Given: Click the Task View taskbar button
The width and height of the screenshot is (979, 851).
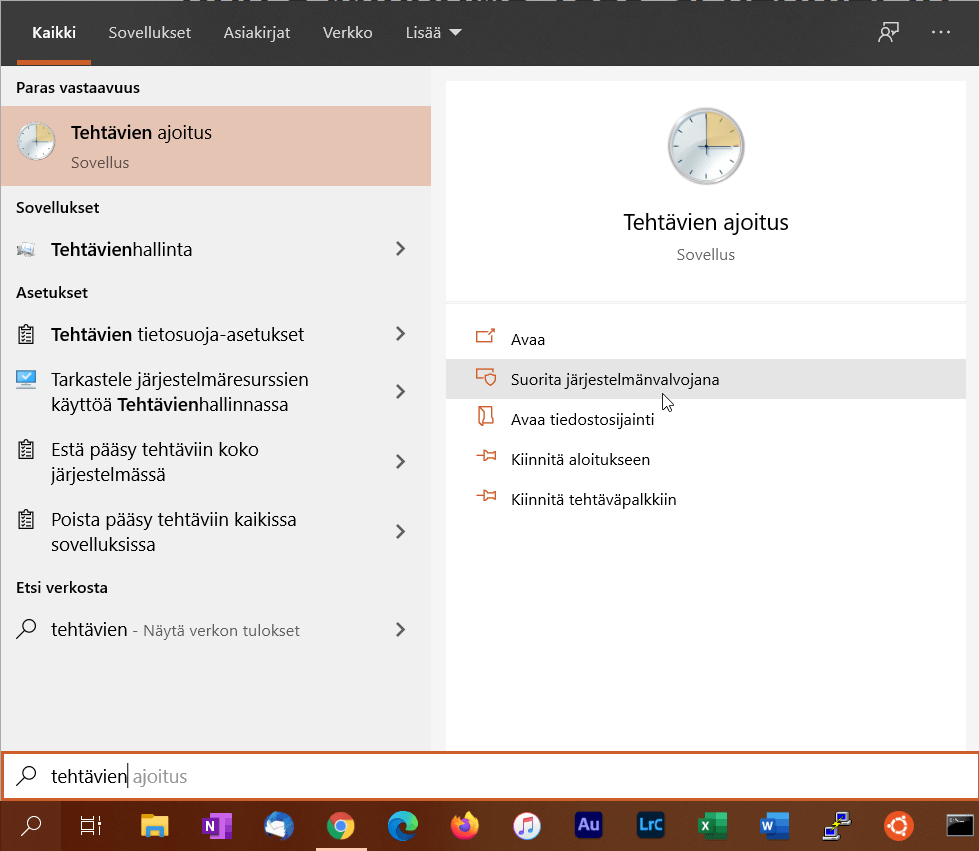Looking at the screenshot, I should [91, 826].
